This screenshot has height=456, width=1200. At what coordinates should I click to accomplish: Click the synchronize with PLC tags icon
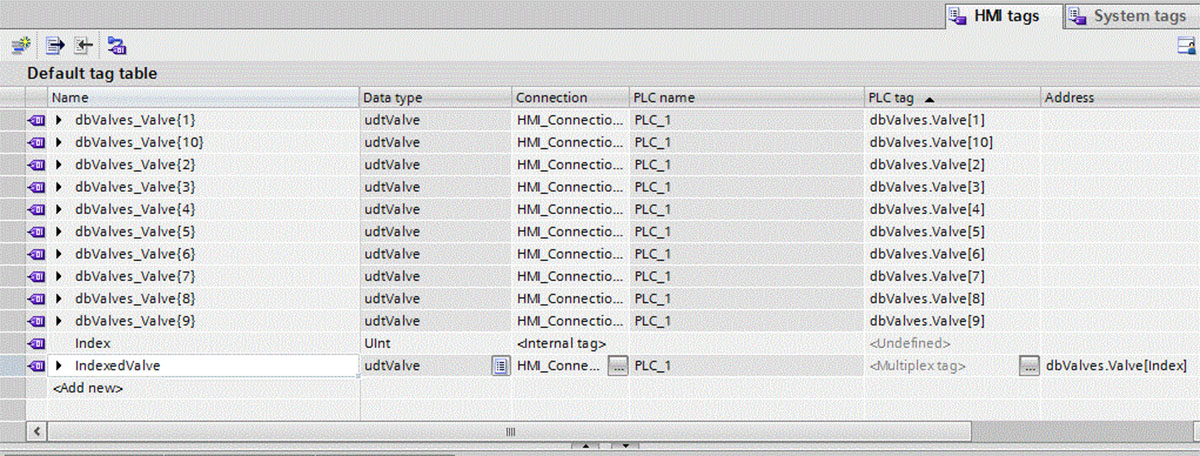116,45
